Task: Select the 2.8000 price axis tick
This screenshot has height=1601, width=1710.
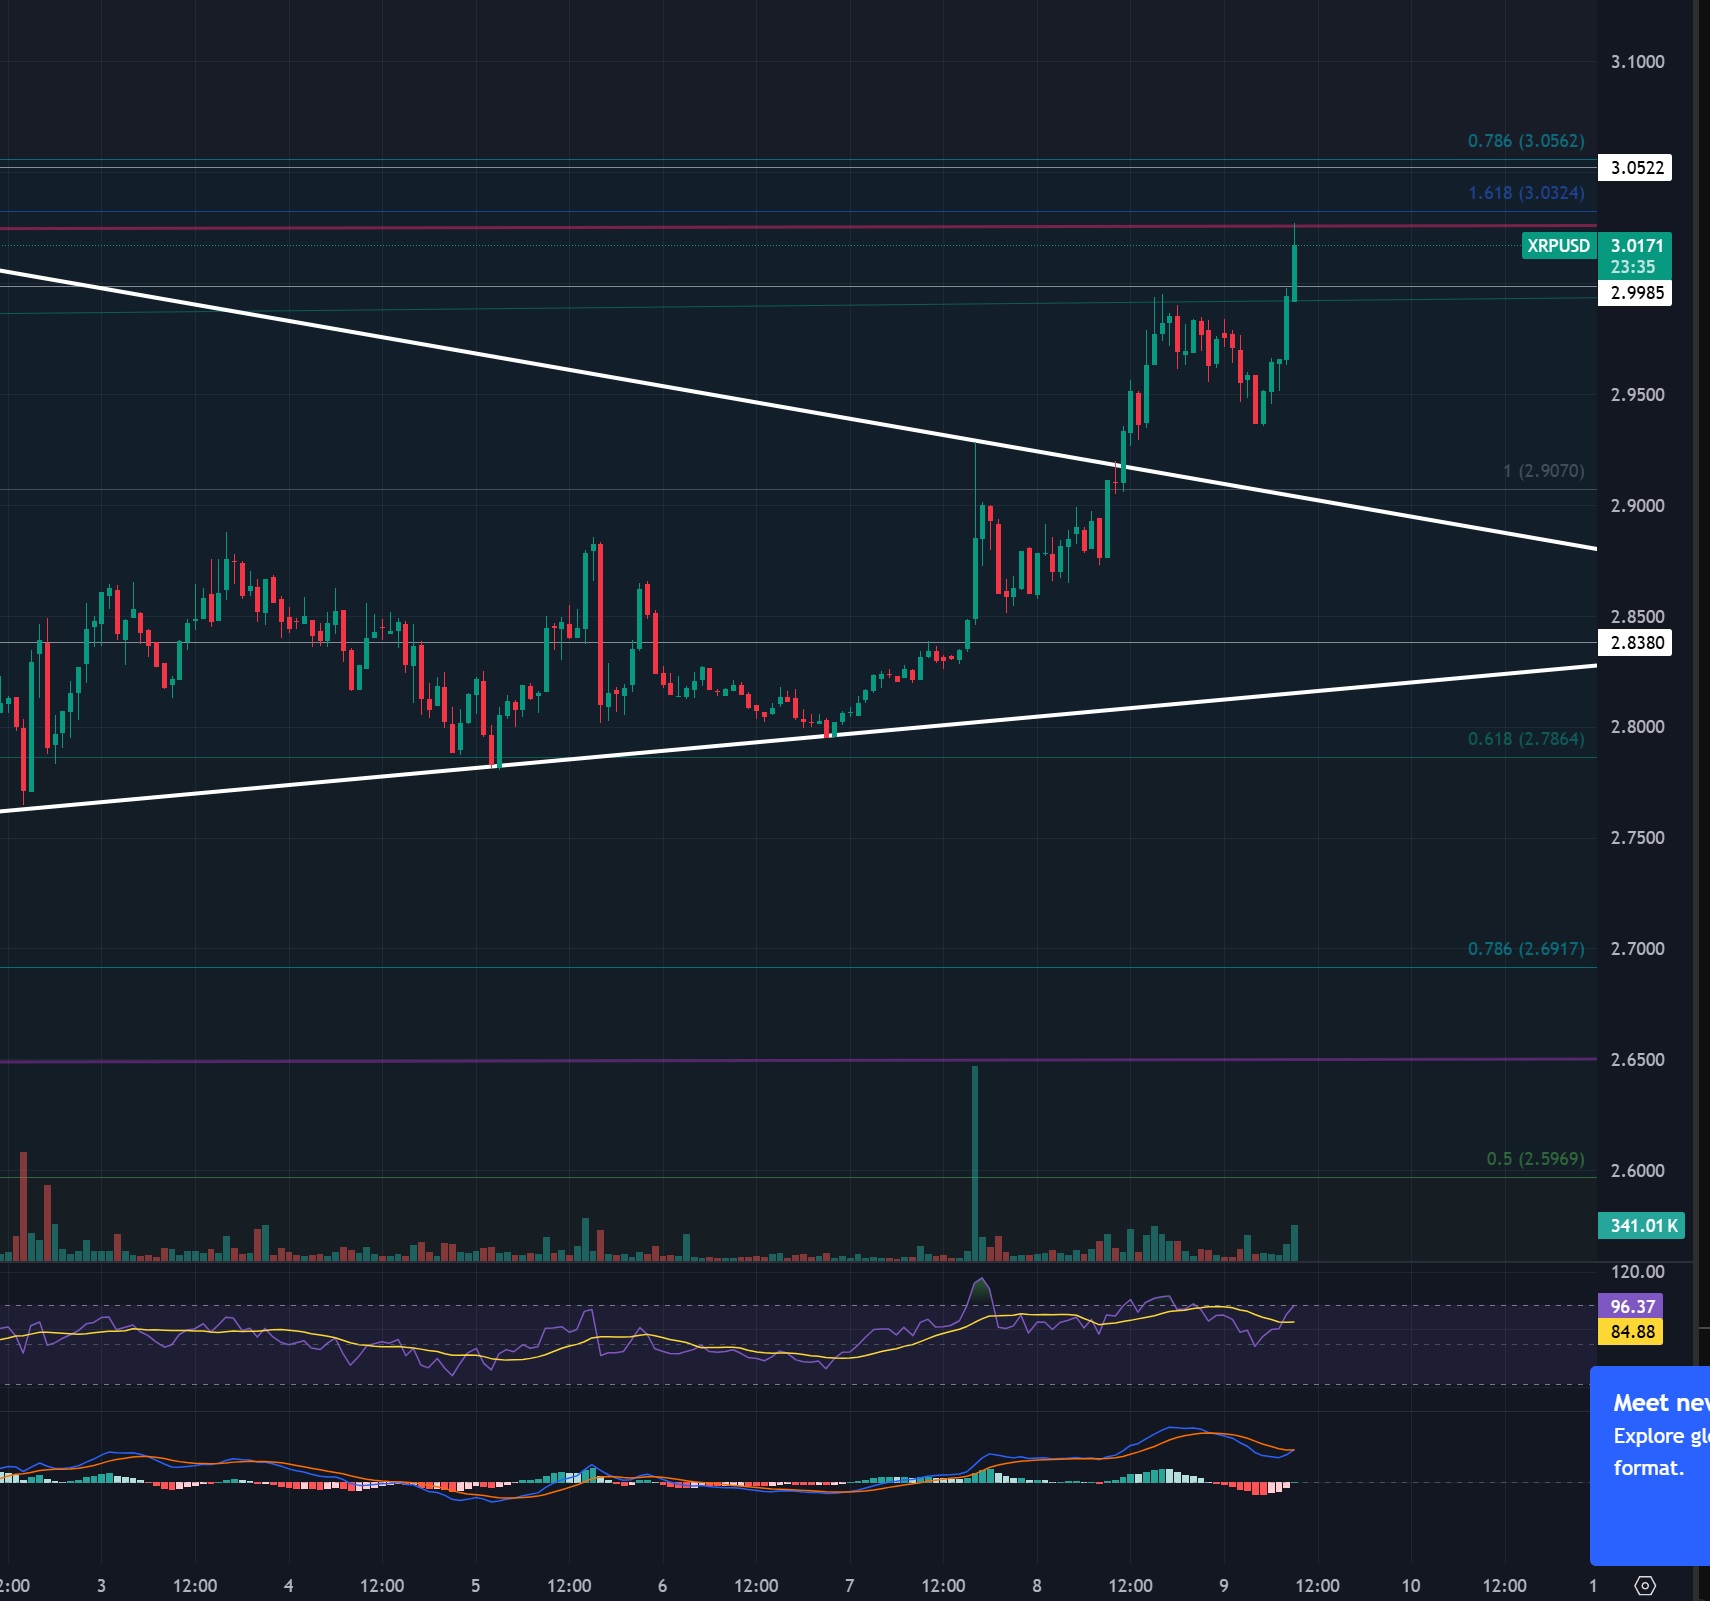Action: (x=1637, y=727)
